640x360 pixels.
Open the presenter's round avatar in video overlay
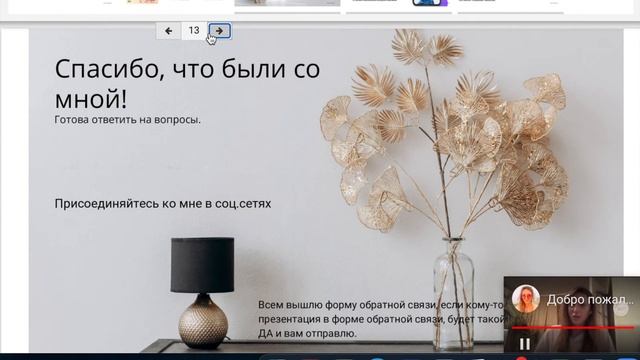(526, 299)
